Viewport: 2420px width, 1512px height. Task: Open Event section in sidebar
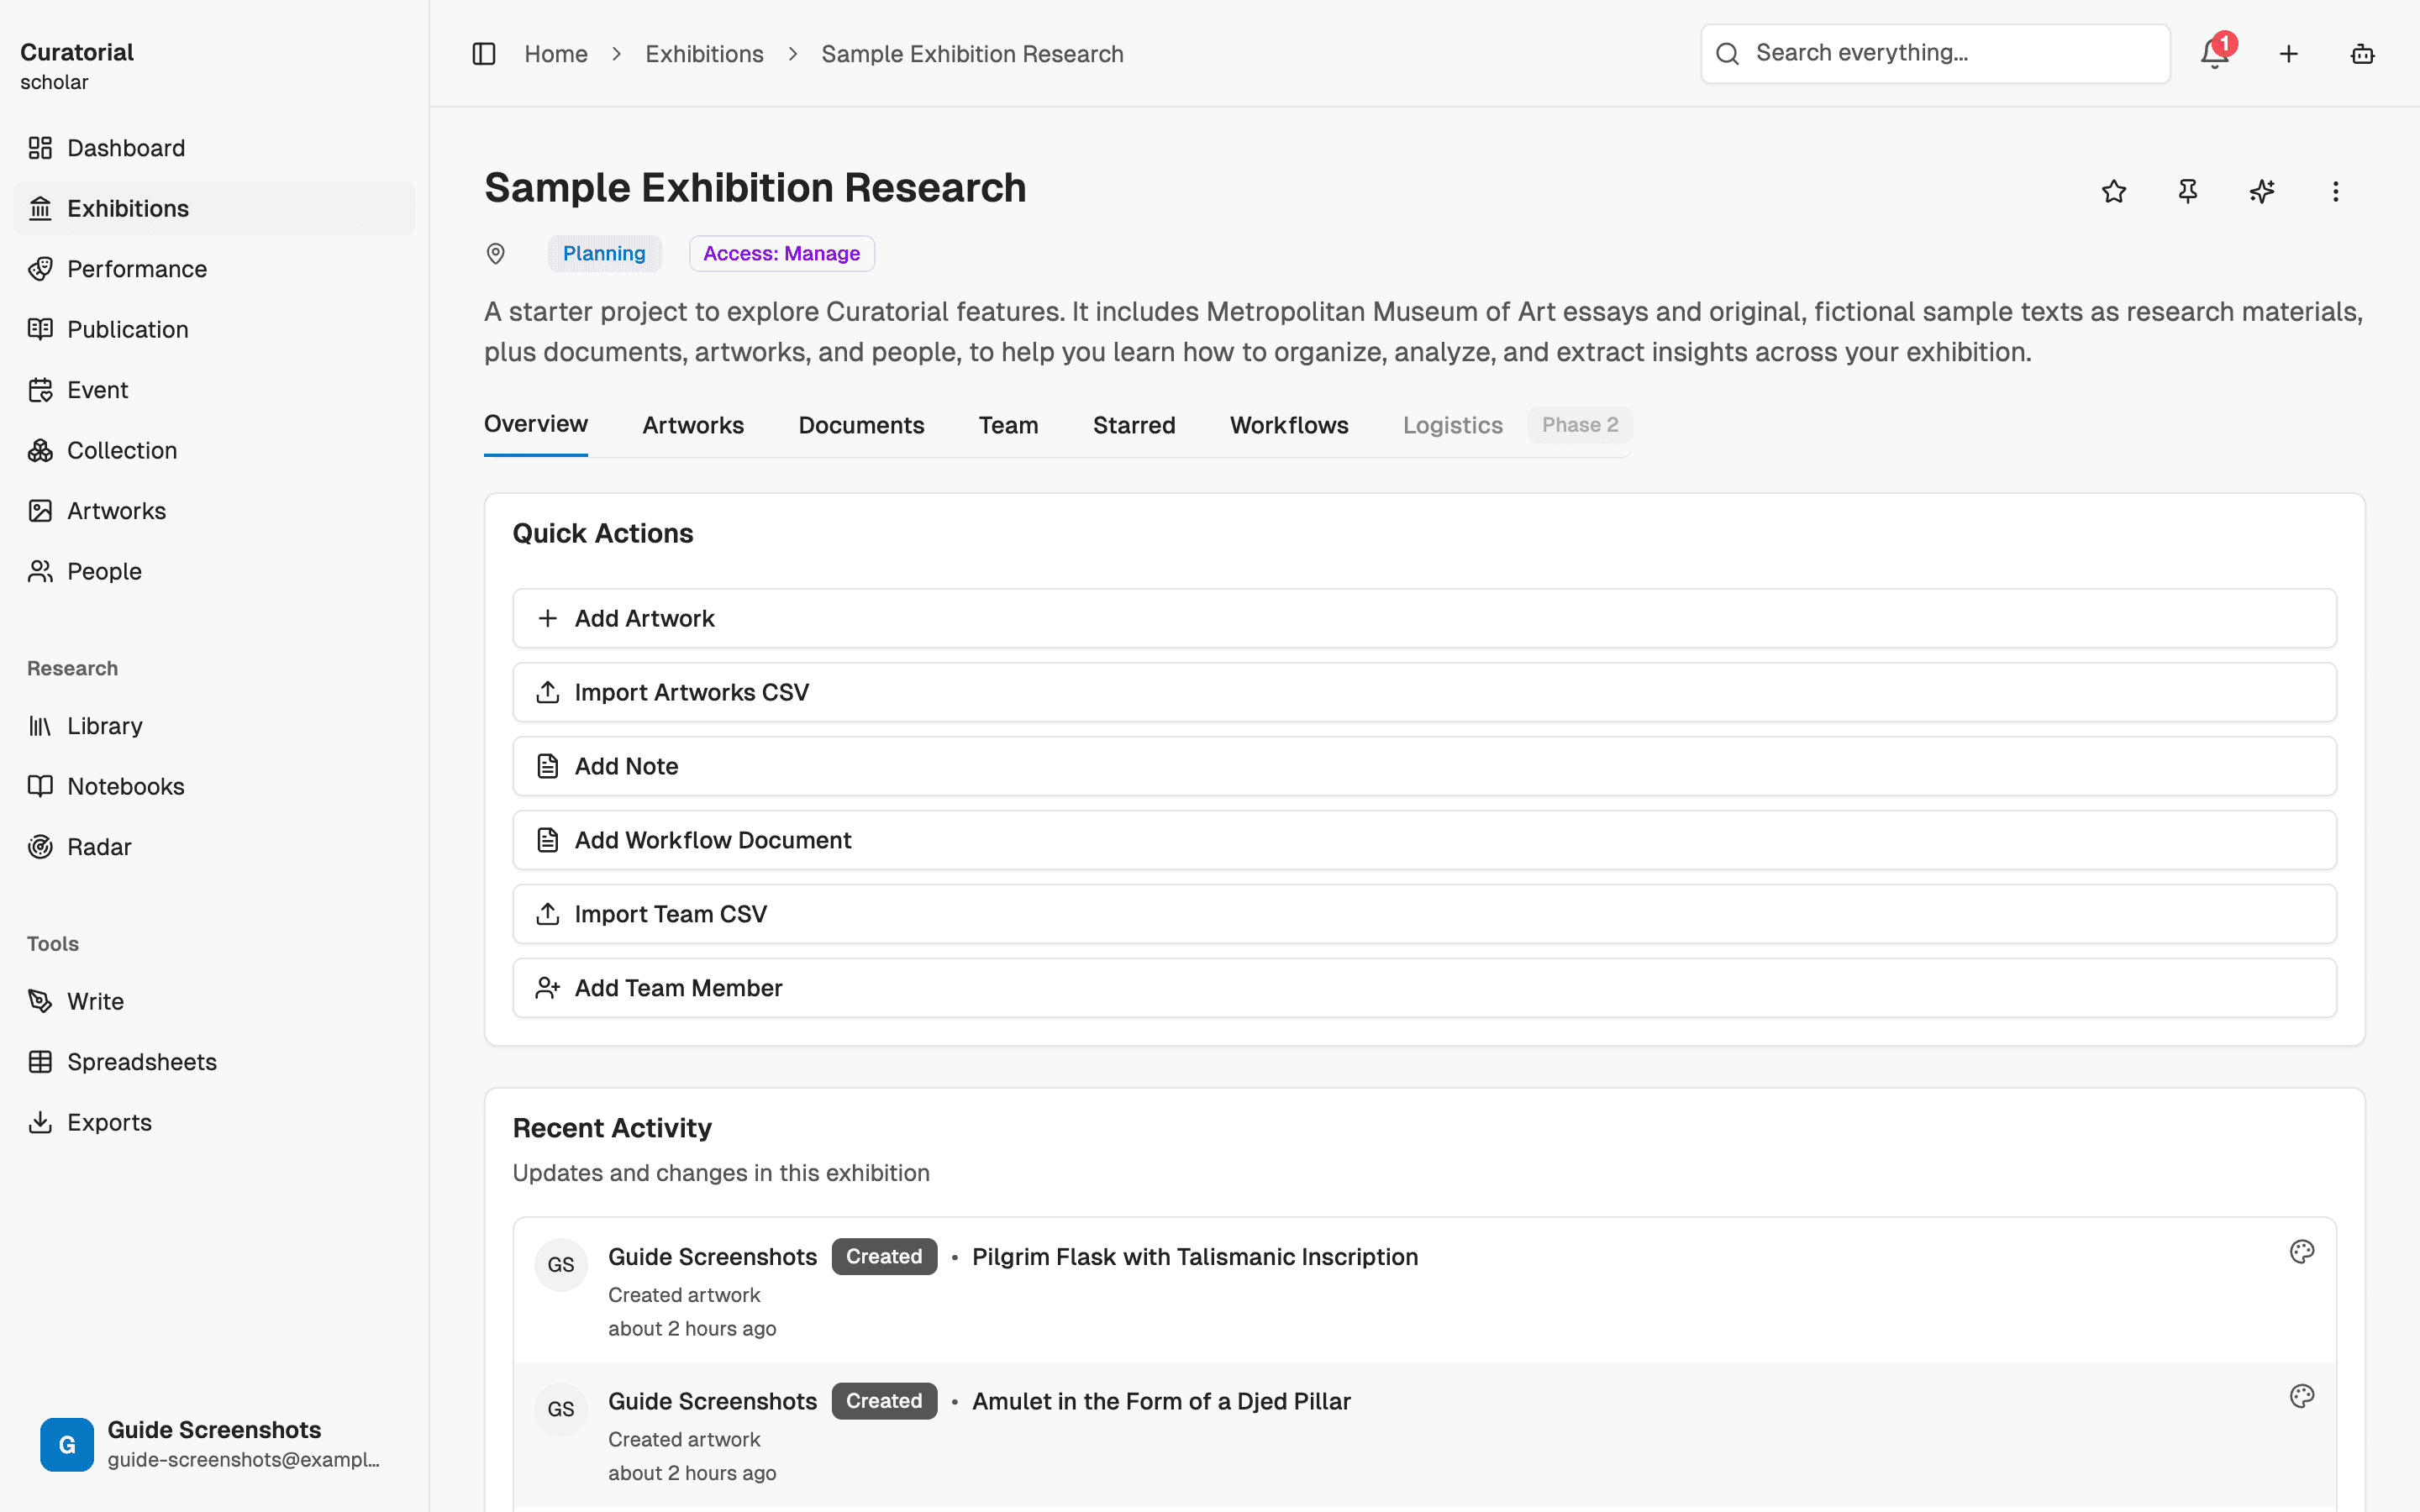[x=214, y=390]
